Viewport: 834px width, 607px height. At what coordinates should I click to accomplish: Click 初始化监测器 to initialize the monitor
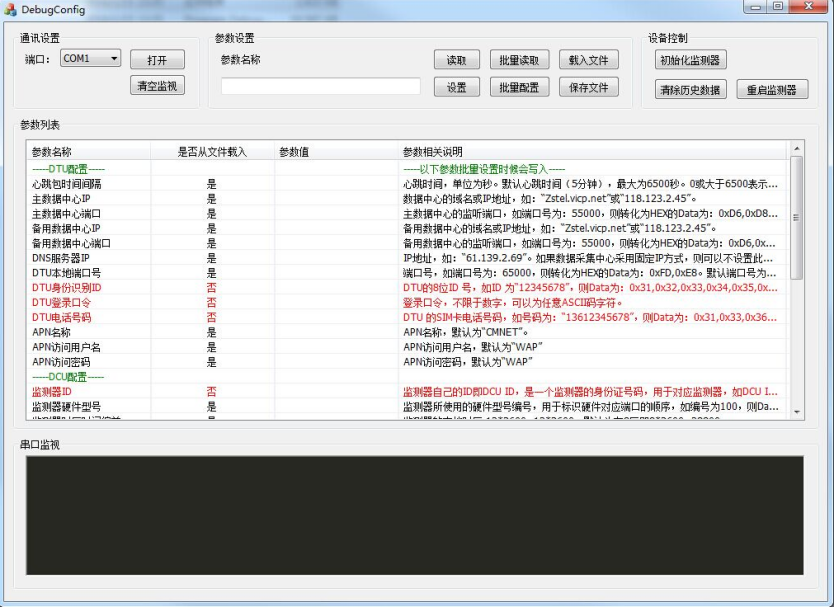[x=691, y=59]
